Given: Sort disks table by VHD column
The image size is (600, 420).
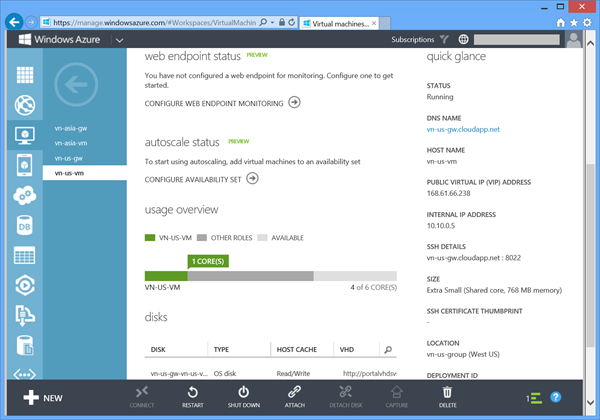Looking at the screenshot, I should coord(347,350).
